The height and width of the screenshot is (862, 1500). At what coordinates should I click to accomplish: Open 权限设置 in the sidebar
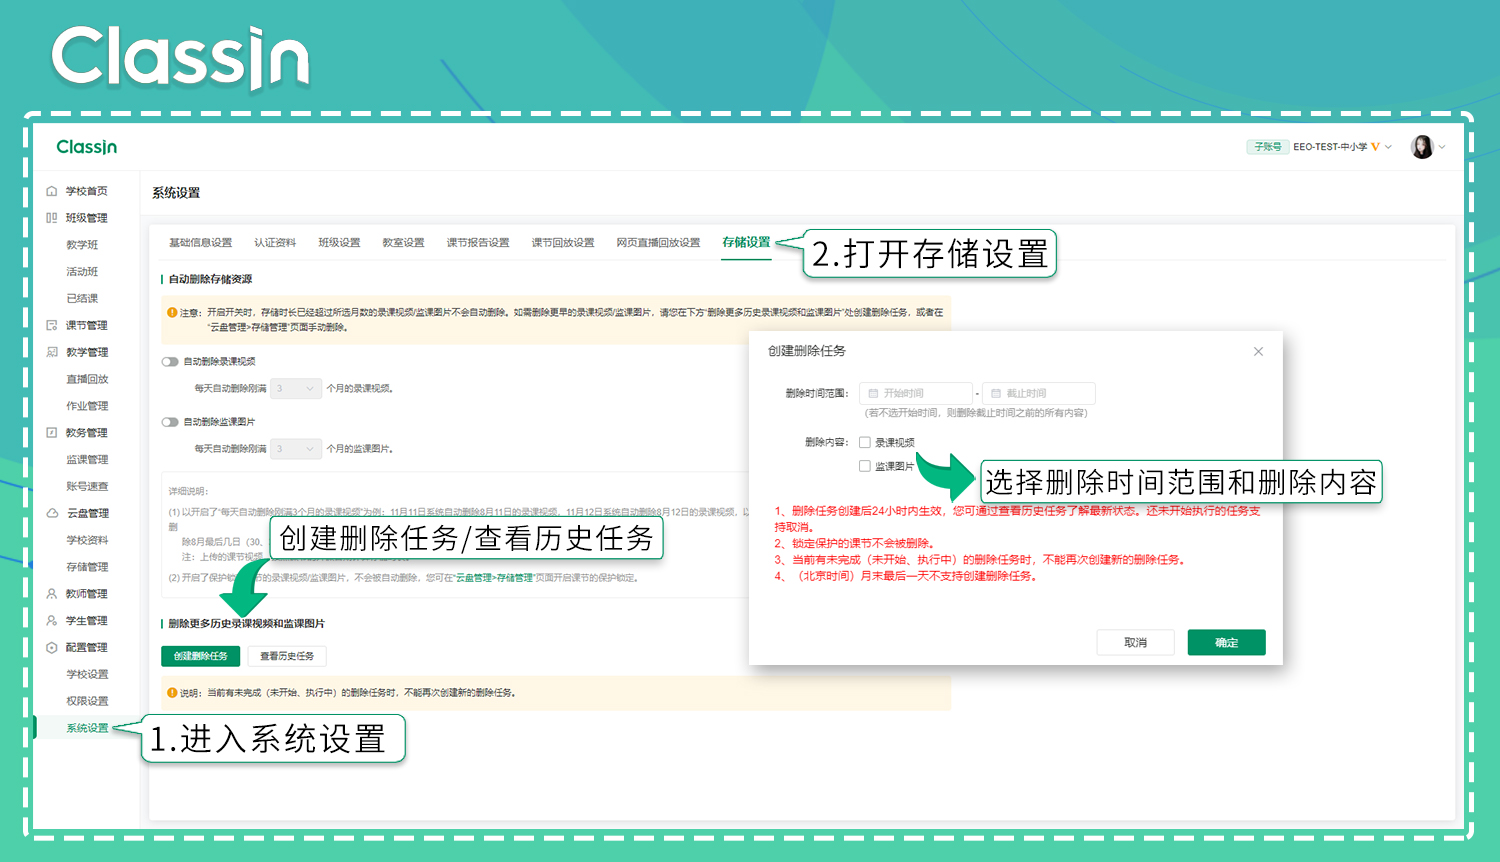[87, 701]
